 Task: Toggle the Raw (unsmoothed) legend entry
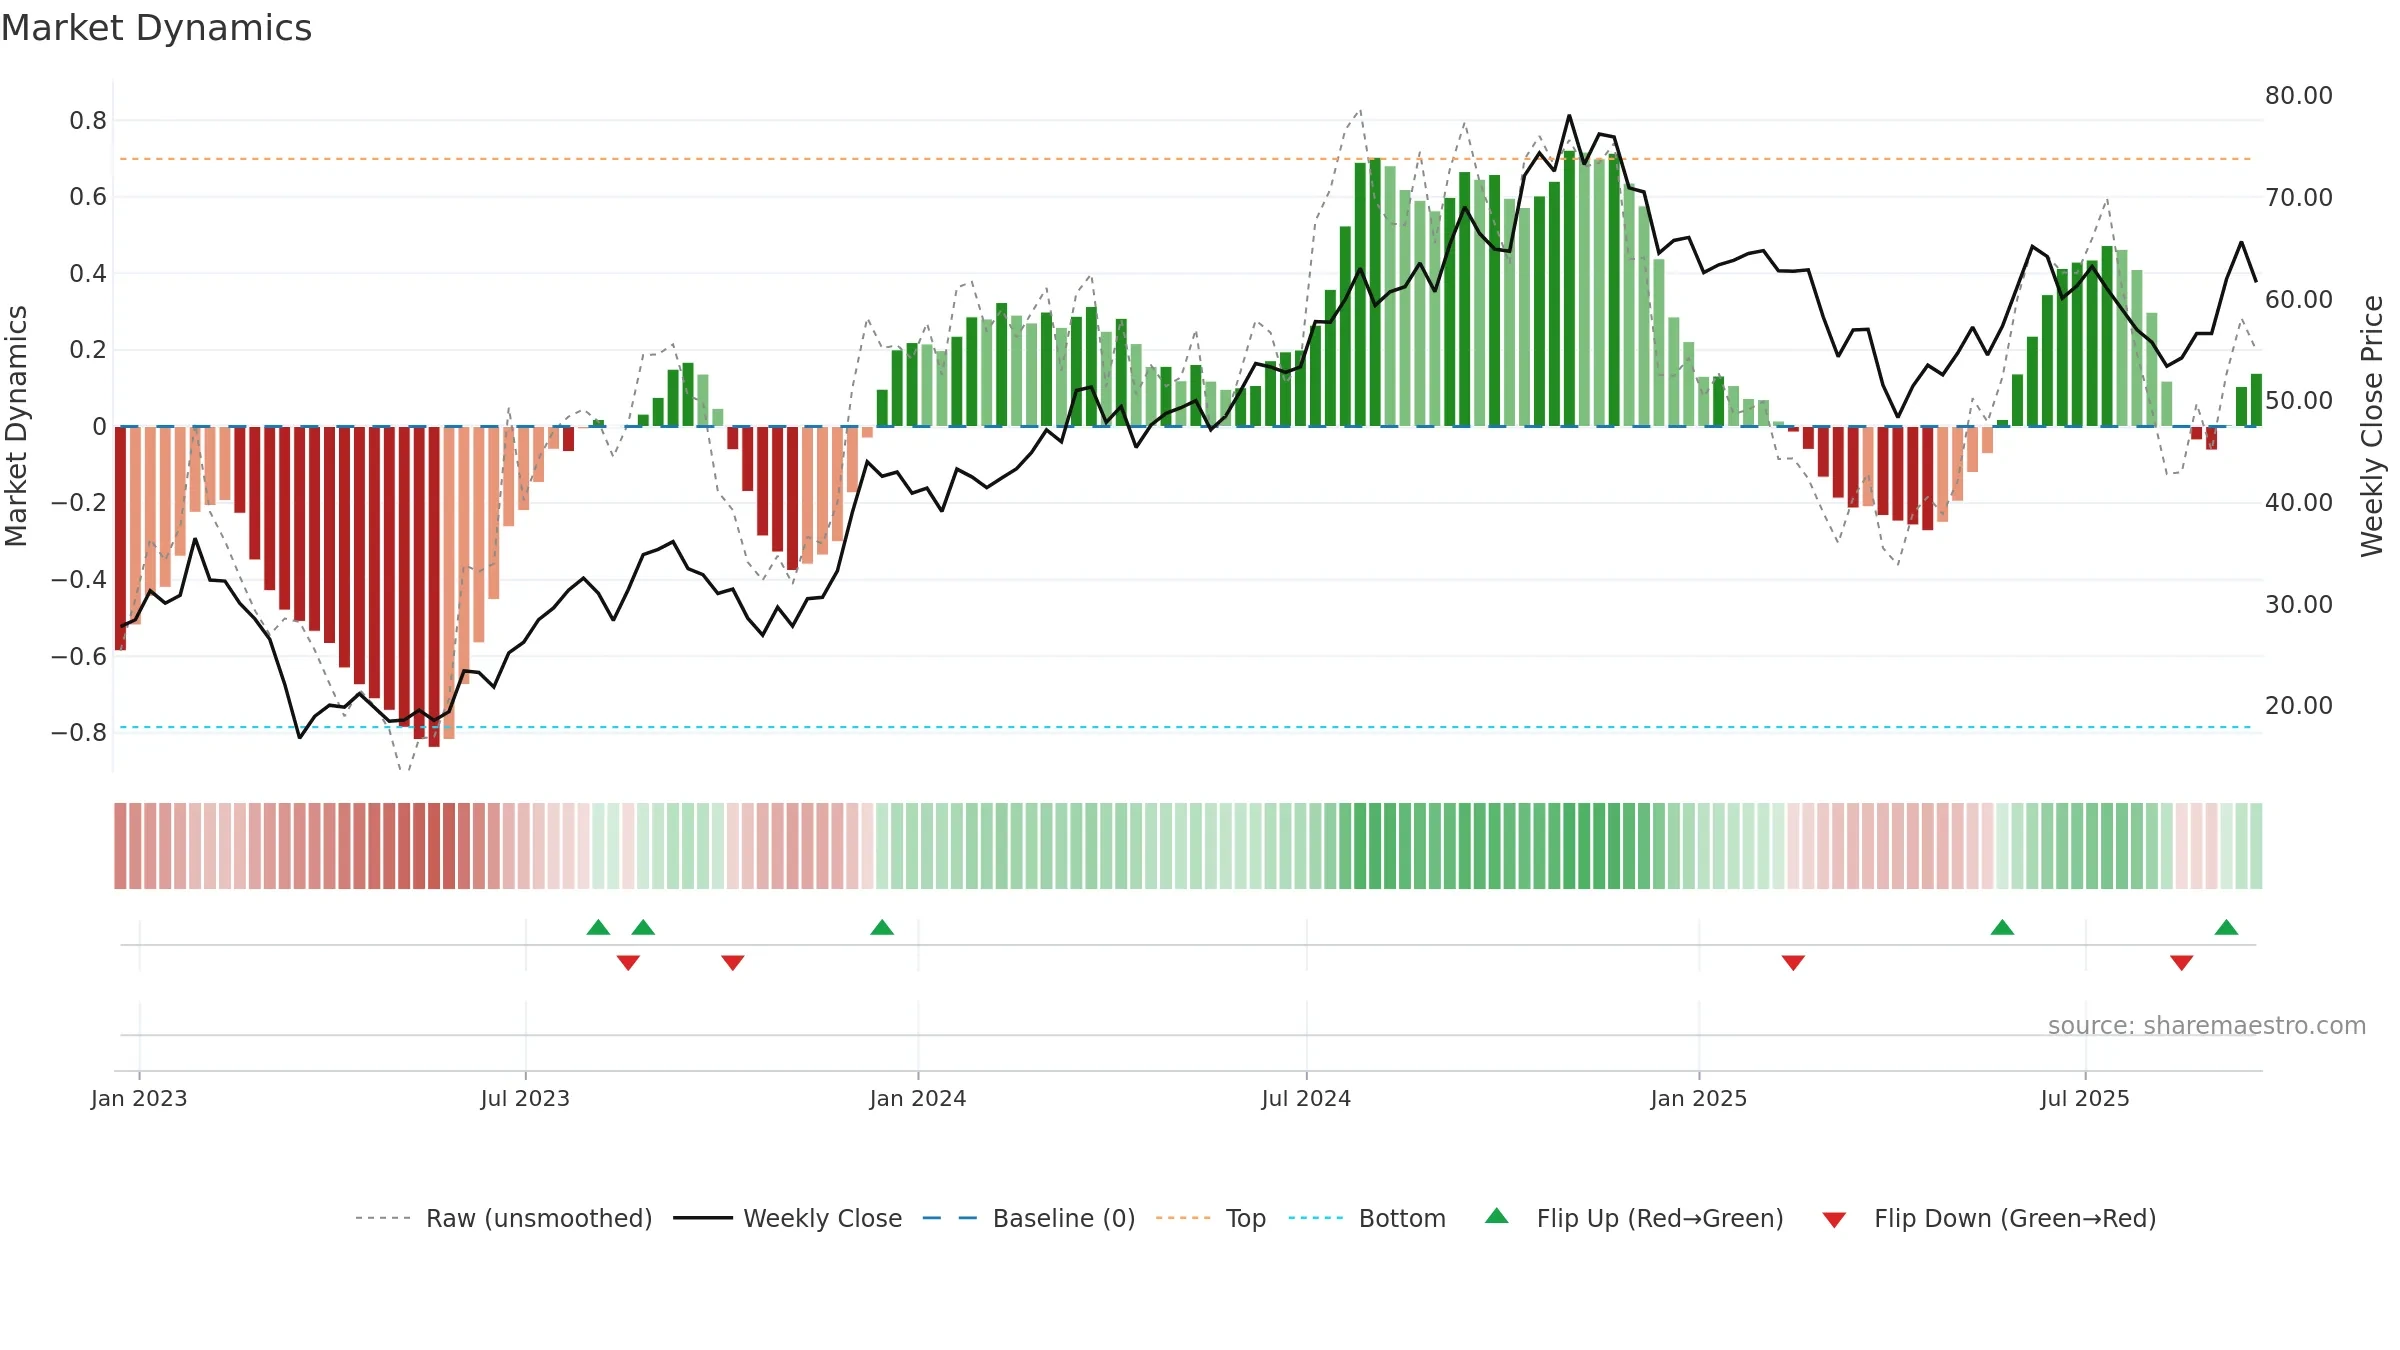503,1218
